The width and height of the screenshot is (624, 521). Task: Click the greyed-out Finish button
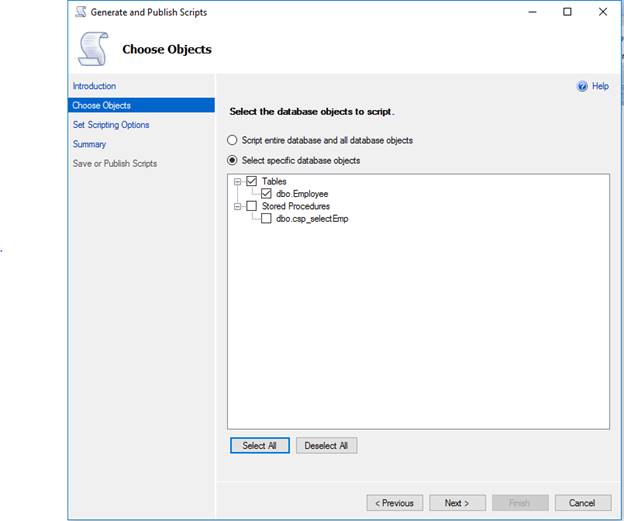click(x=520, y=503)
